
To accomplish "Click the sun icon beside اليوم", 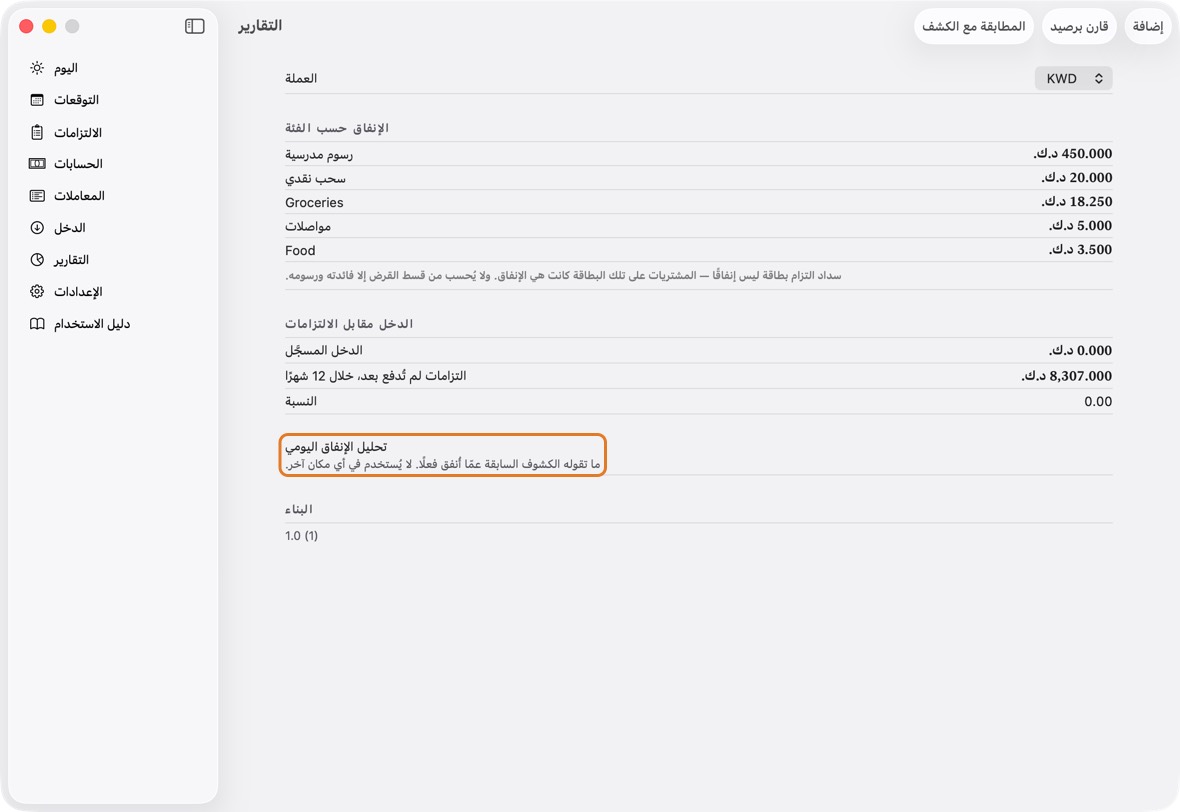I will [37, 68].
